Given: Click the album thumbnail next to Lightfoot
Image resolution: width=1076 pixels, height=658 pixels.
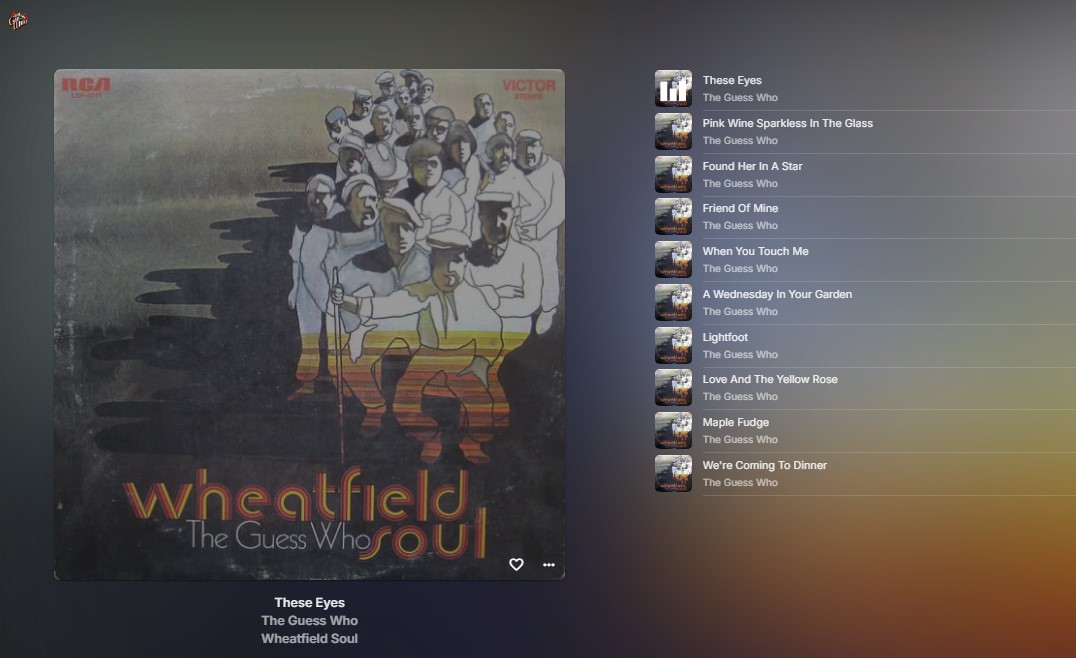Looking at the screenshot, I should (x=673, y=345).
